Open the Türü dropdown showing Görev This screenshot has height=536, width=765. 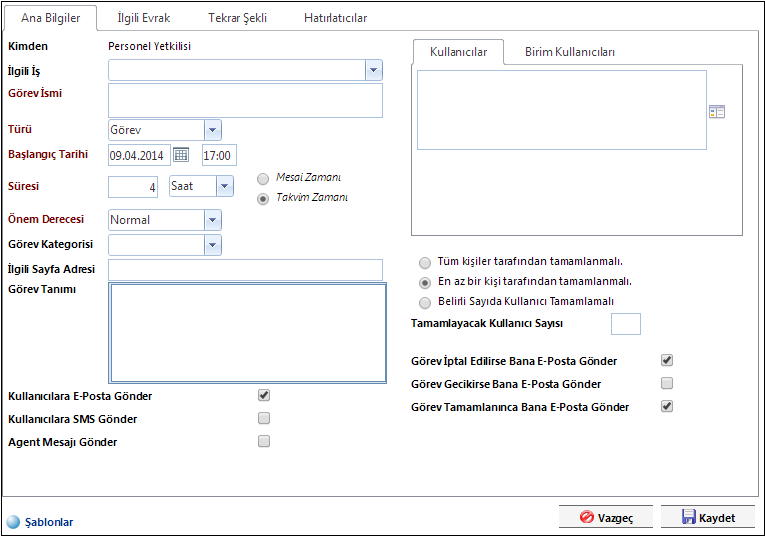click(x=213, y=130)
